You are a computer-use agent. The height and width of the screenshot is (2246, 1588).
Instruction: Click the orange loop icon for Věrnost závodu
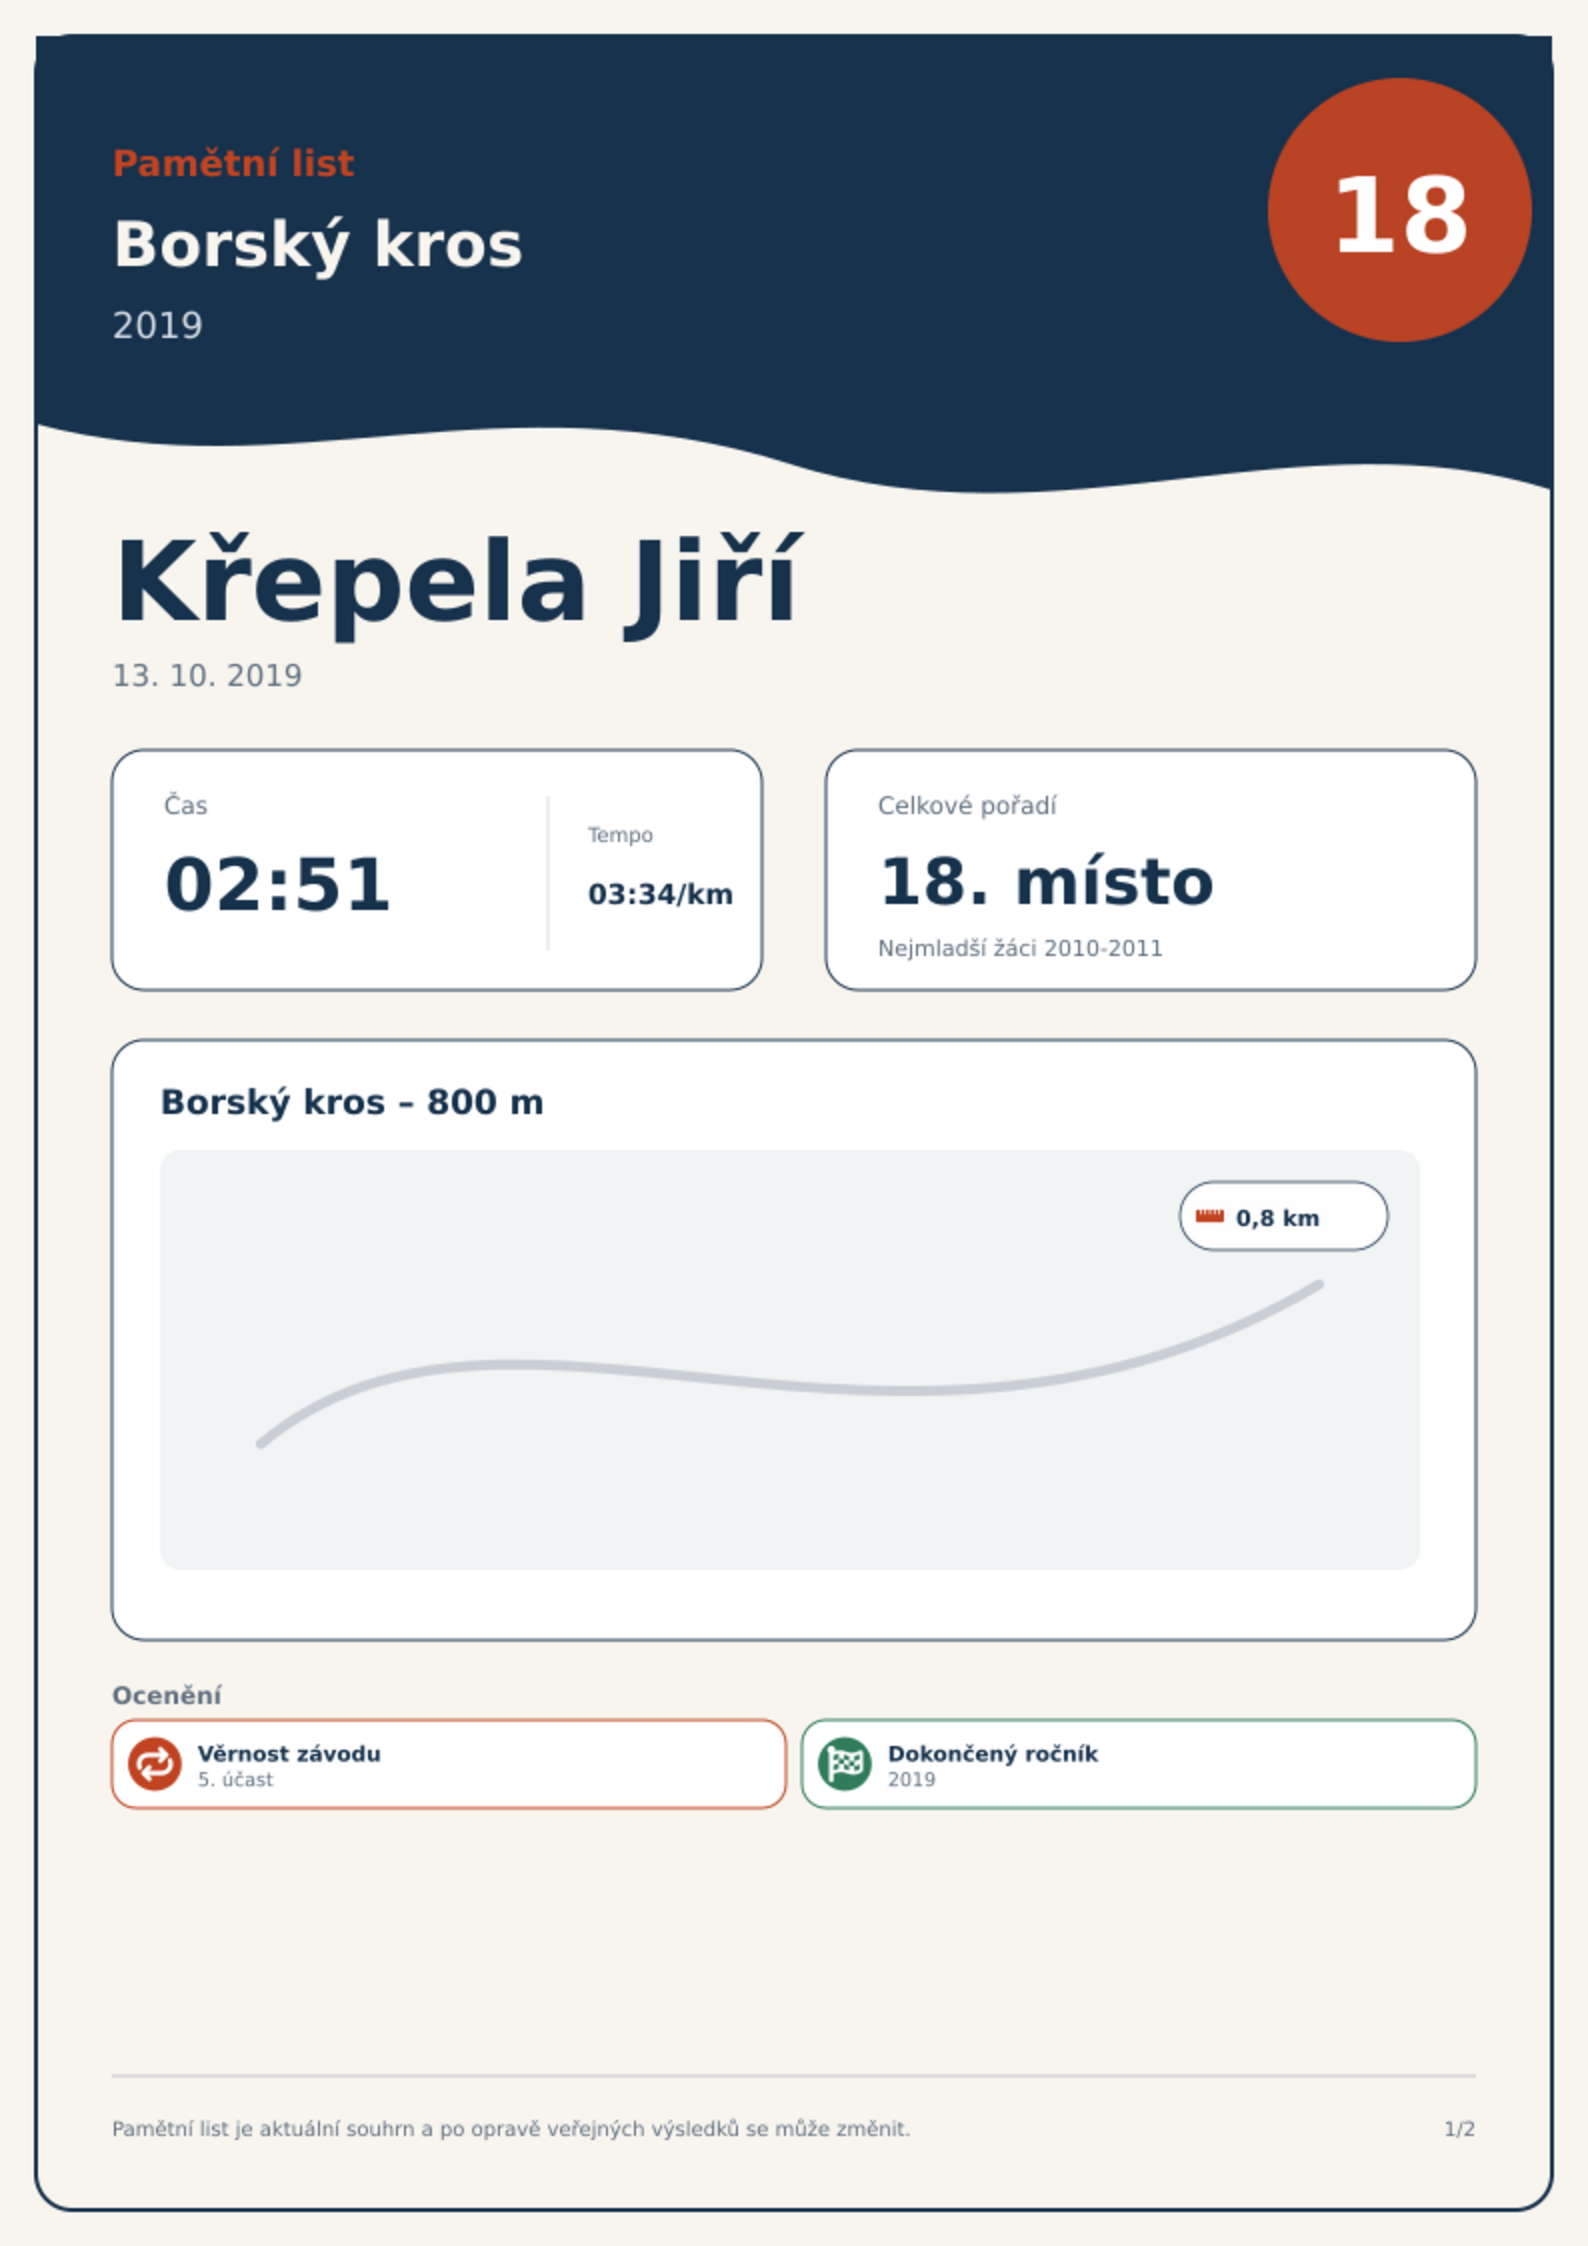click(155, 1763)
